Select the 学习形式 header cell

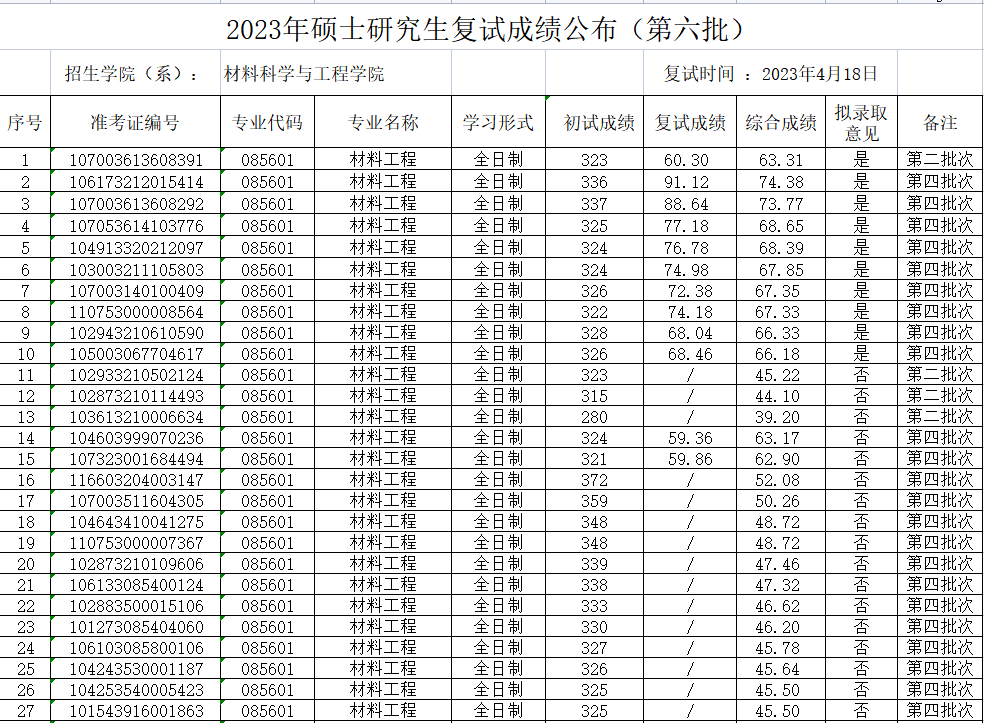498,123
